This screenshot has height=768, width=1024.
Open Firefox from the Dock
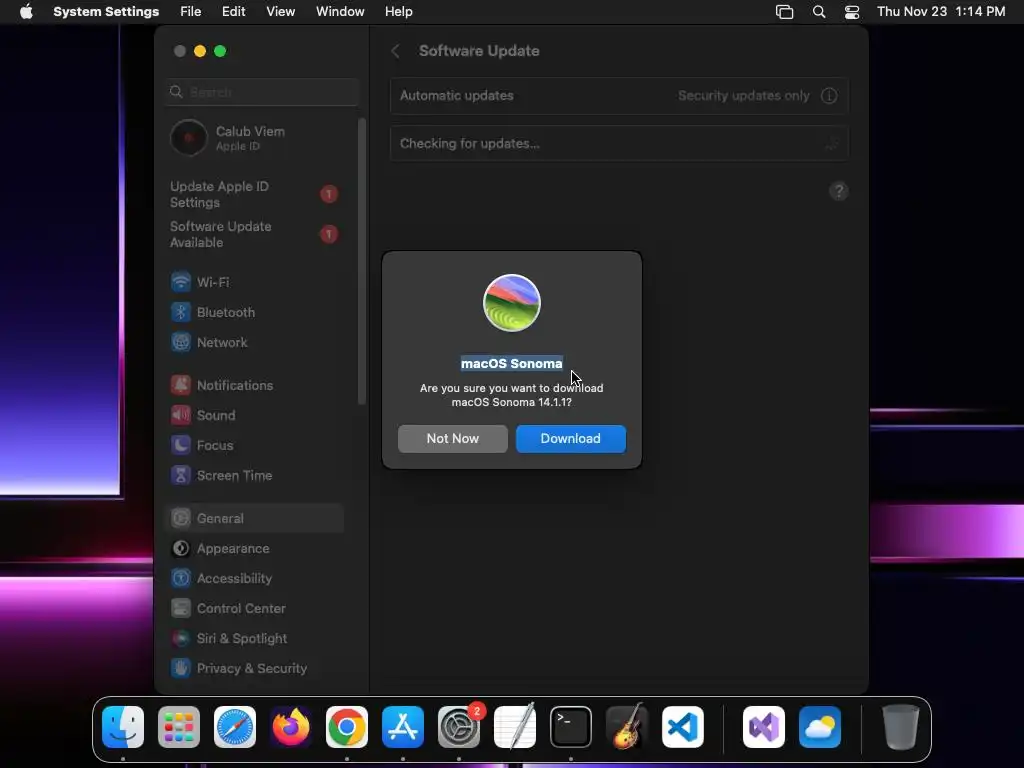point(291,727)
